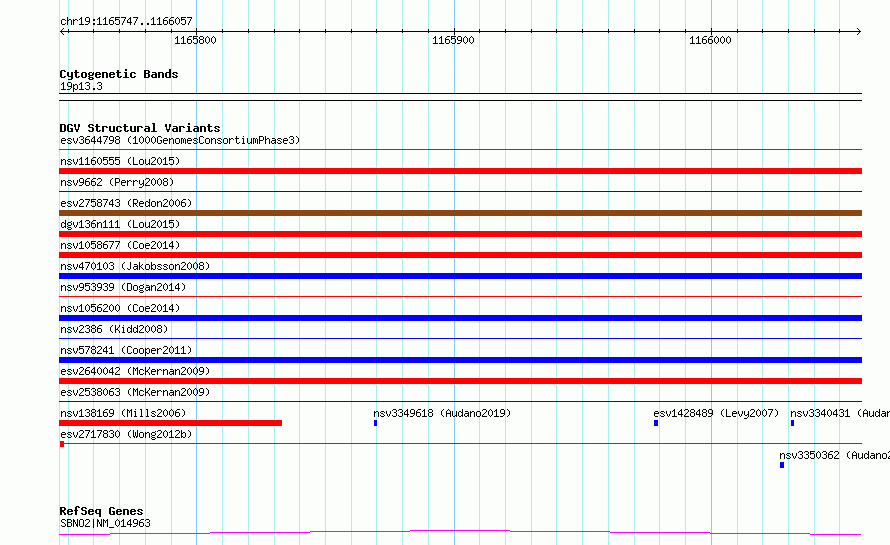Image resolution: width=890 pixels, height=545 pixels.
Task: Click the SBNO2|NM_014963 gene label
Action: coord(106,523)
